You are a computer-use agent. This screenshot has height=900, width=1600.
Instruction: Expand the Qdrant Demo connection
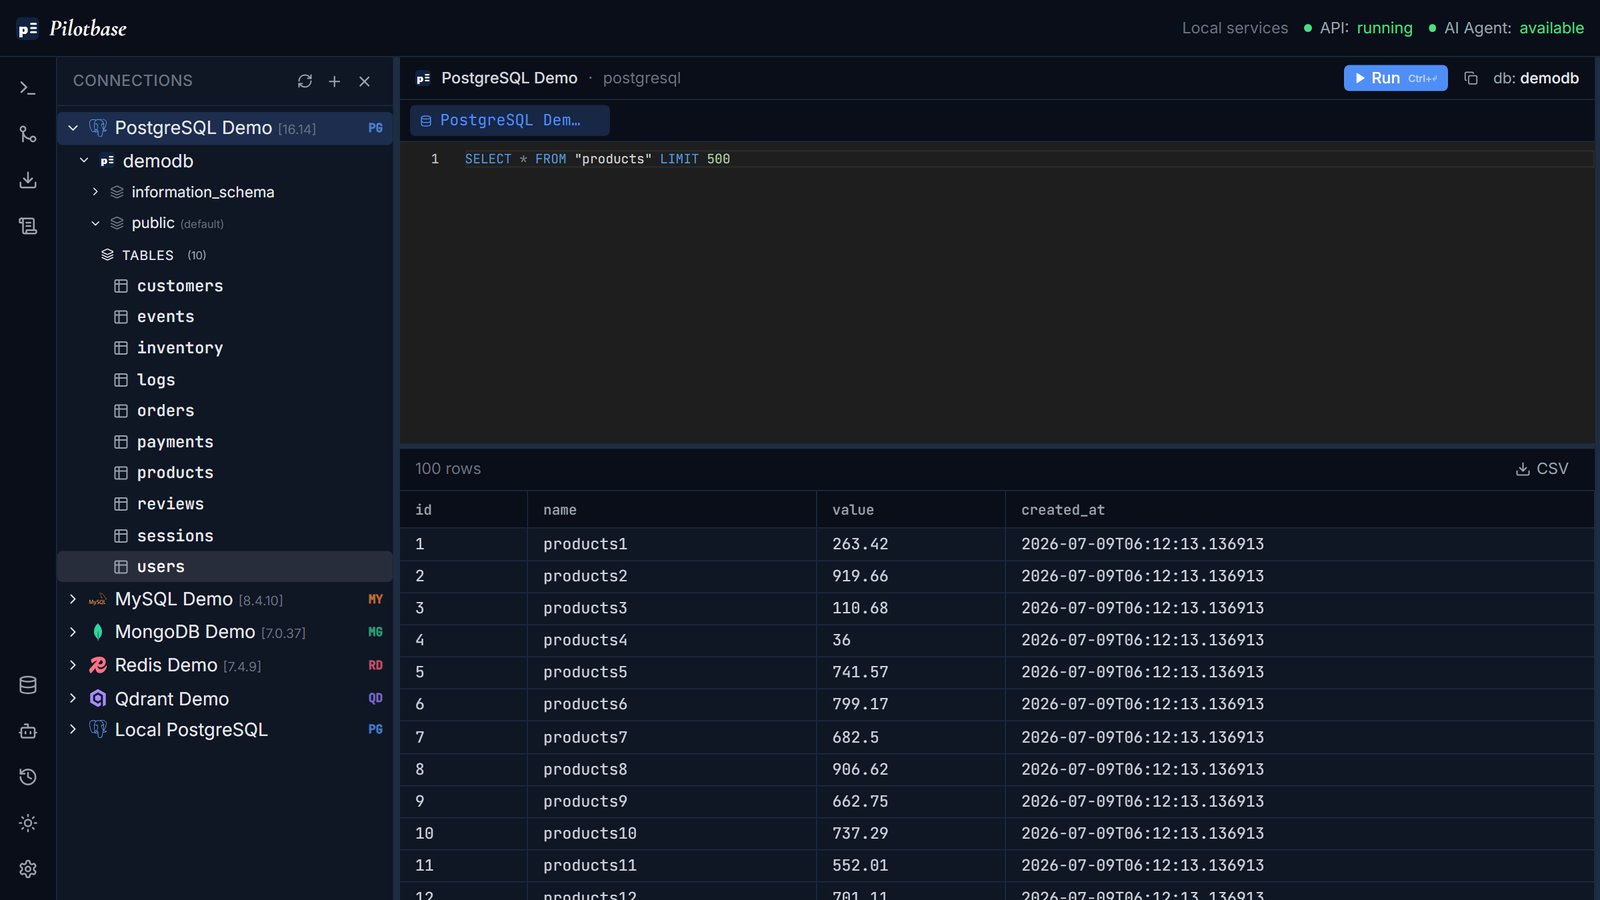pyautogui.click(x=73, y=698)
